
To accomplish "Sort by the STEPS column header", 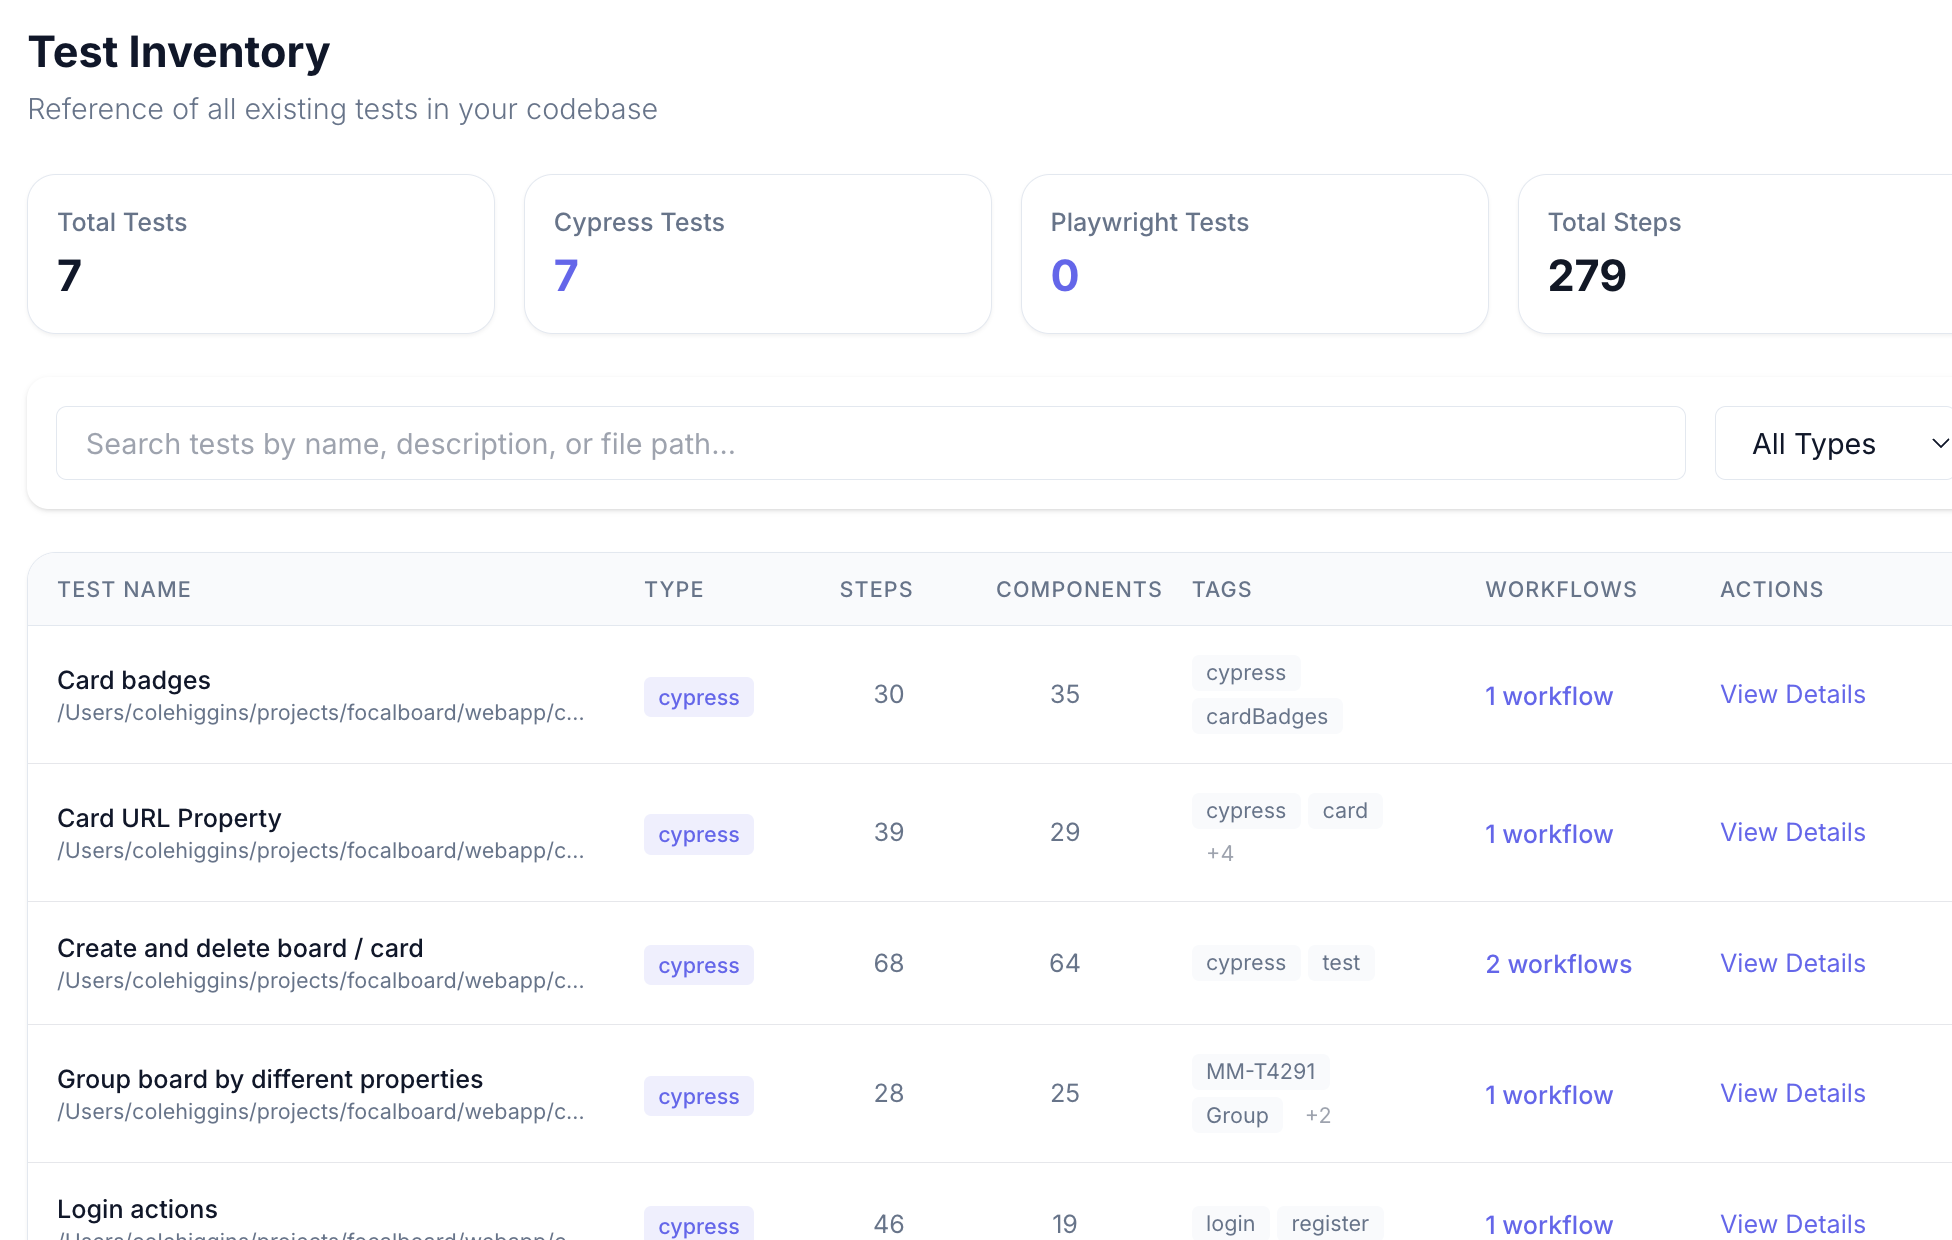I will point(876,589).
